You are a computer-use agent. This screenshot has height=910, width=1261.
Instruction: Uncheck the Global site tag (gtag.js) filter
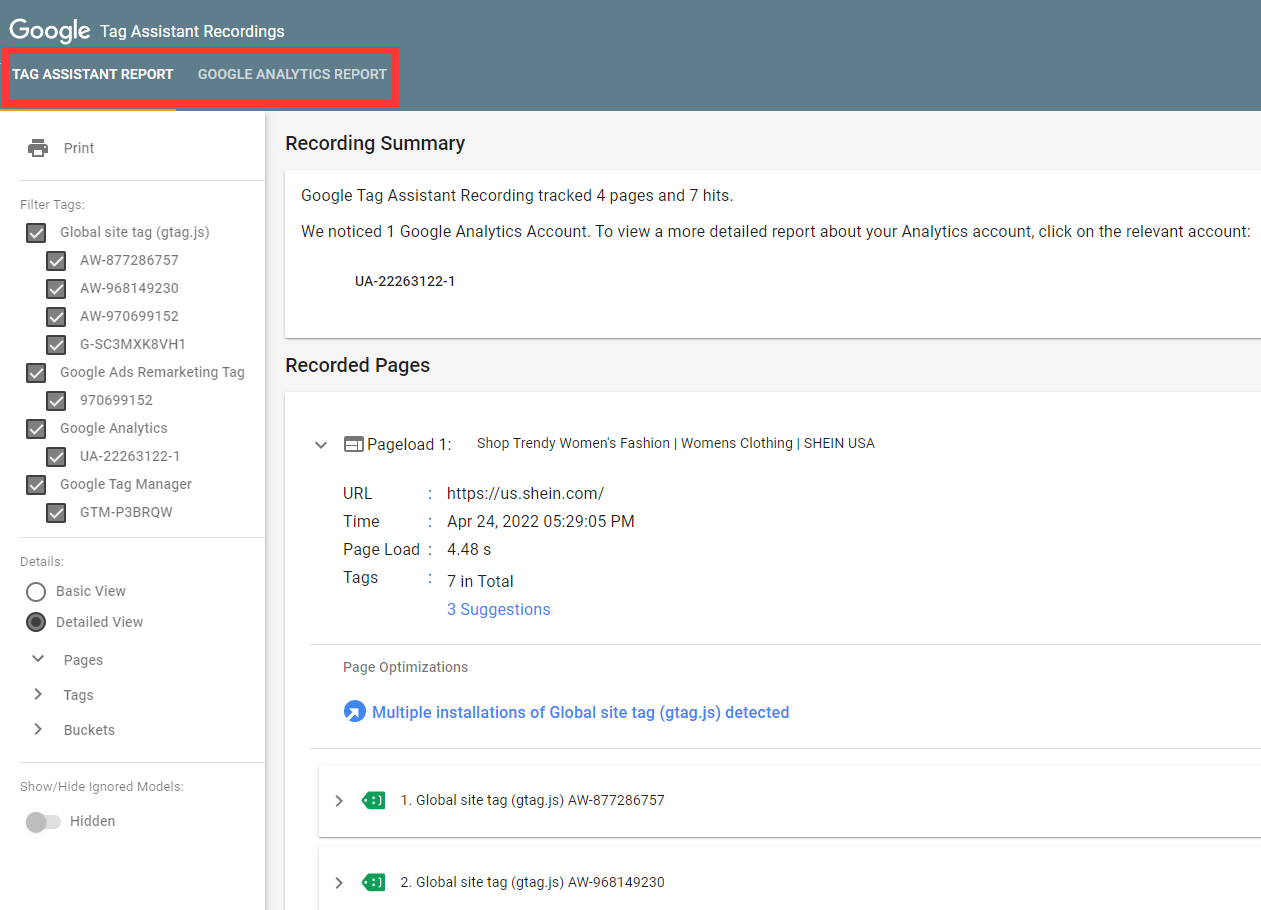point(36,232)
